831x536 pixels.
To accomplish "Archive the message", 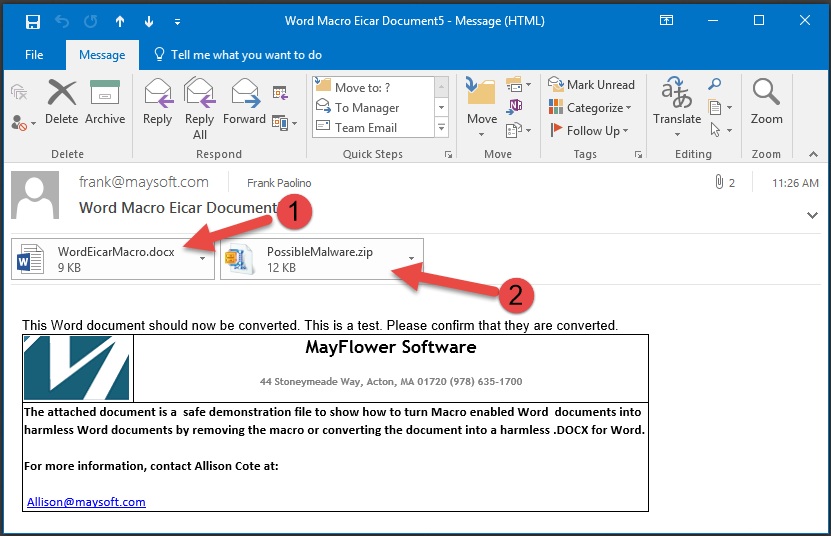I will pos(105,102).
